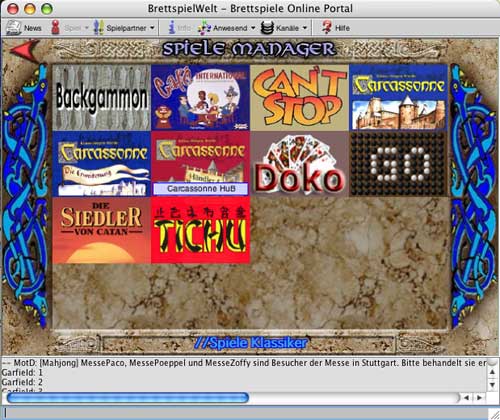This screenshot has height=420, width=500.
Task: Expand the Spielpartner dropdown arrow
Action: 152,28
